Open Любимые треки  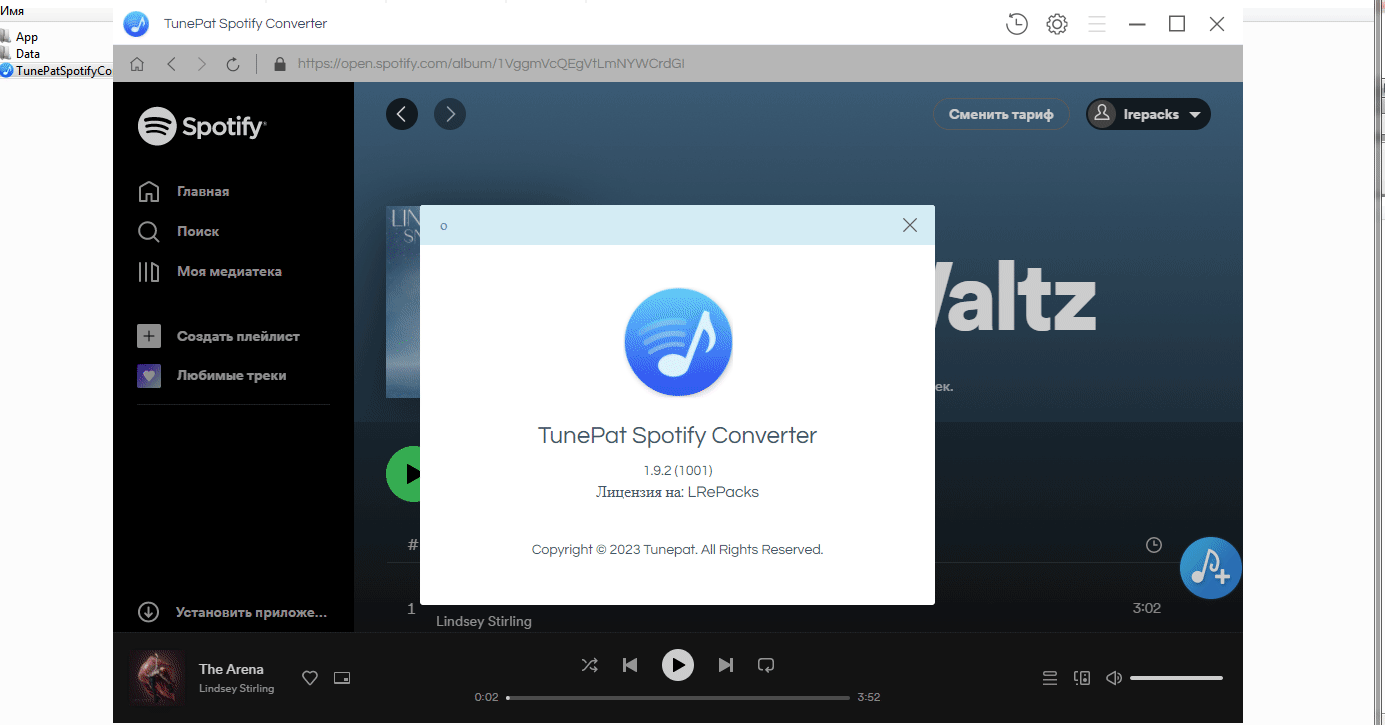[x=212, y=376]
